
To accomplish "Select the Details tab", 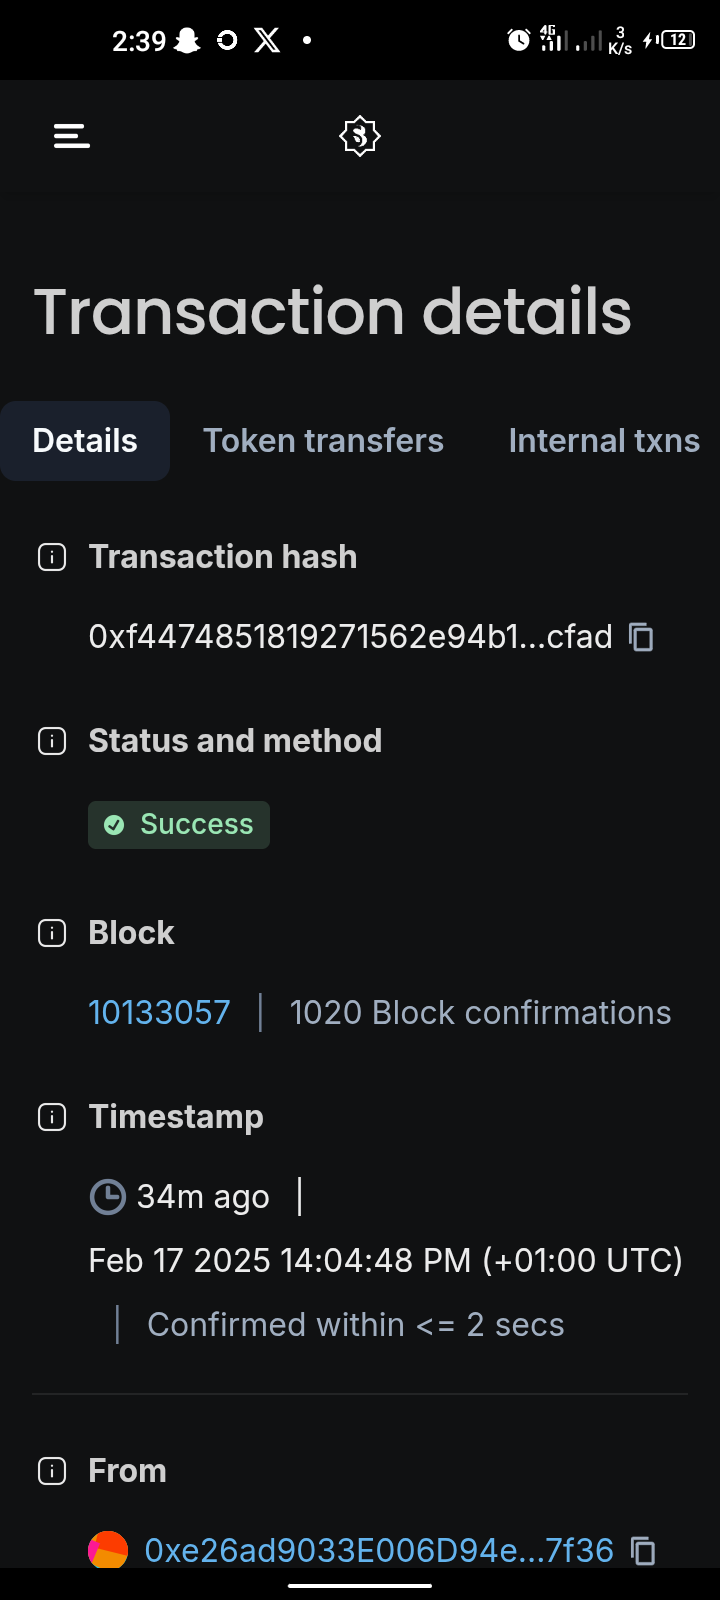I will pos(85,441).
